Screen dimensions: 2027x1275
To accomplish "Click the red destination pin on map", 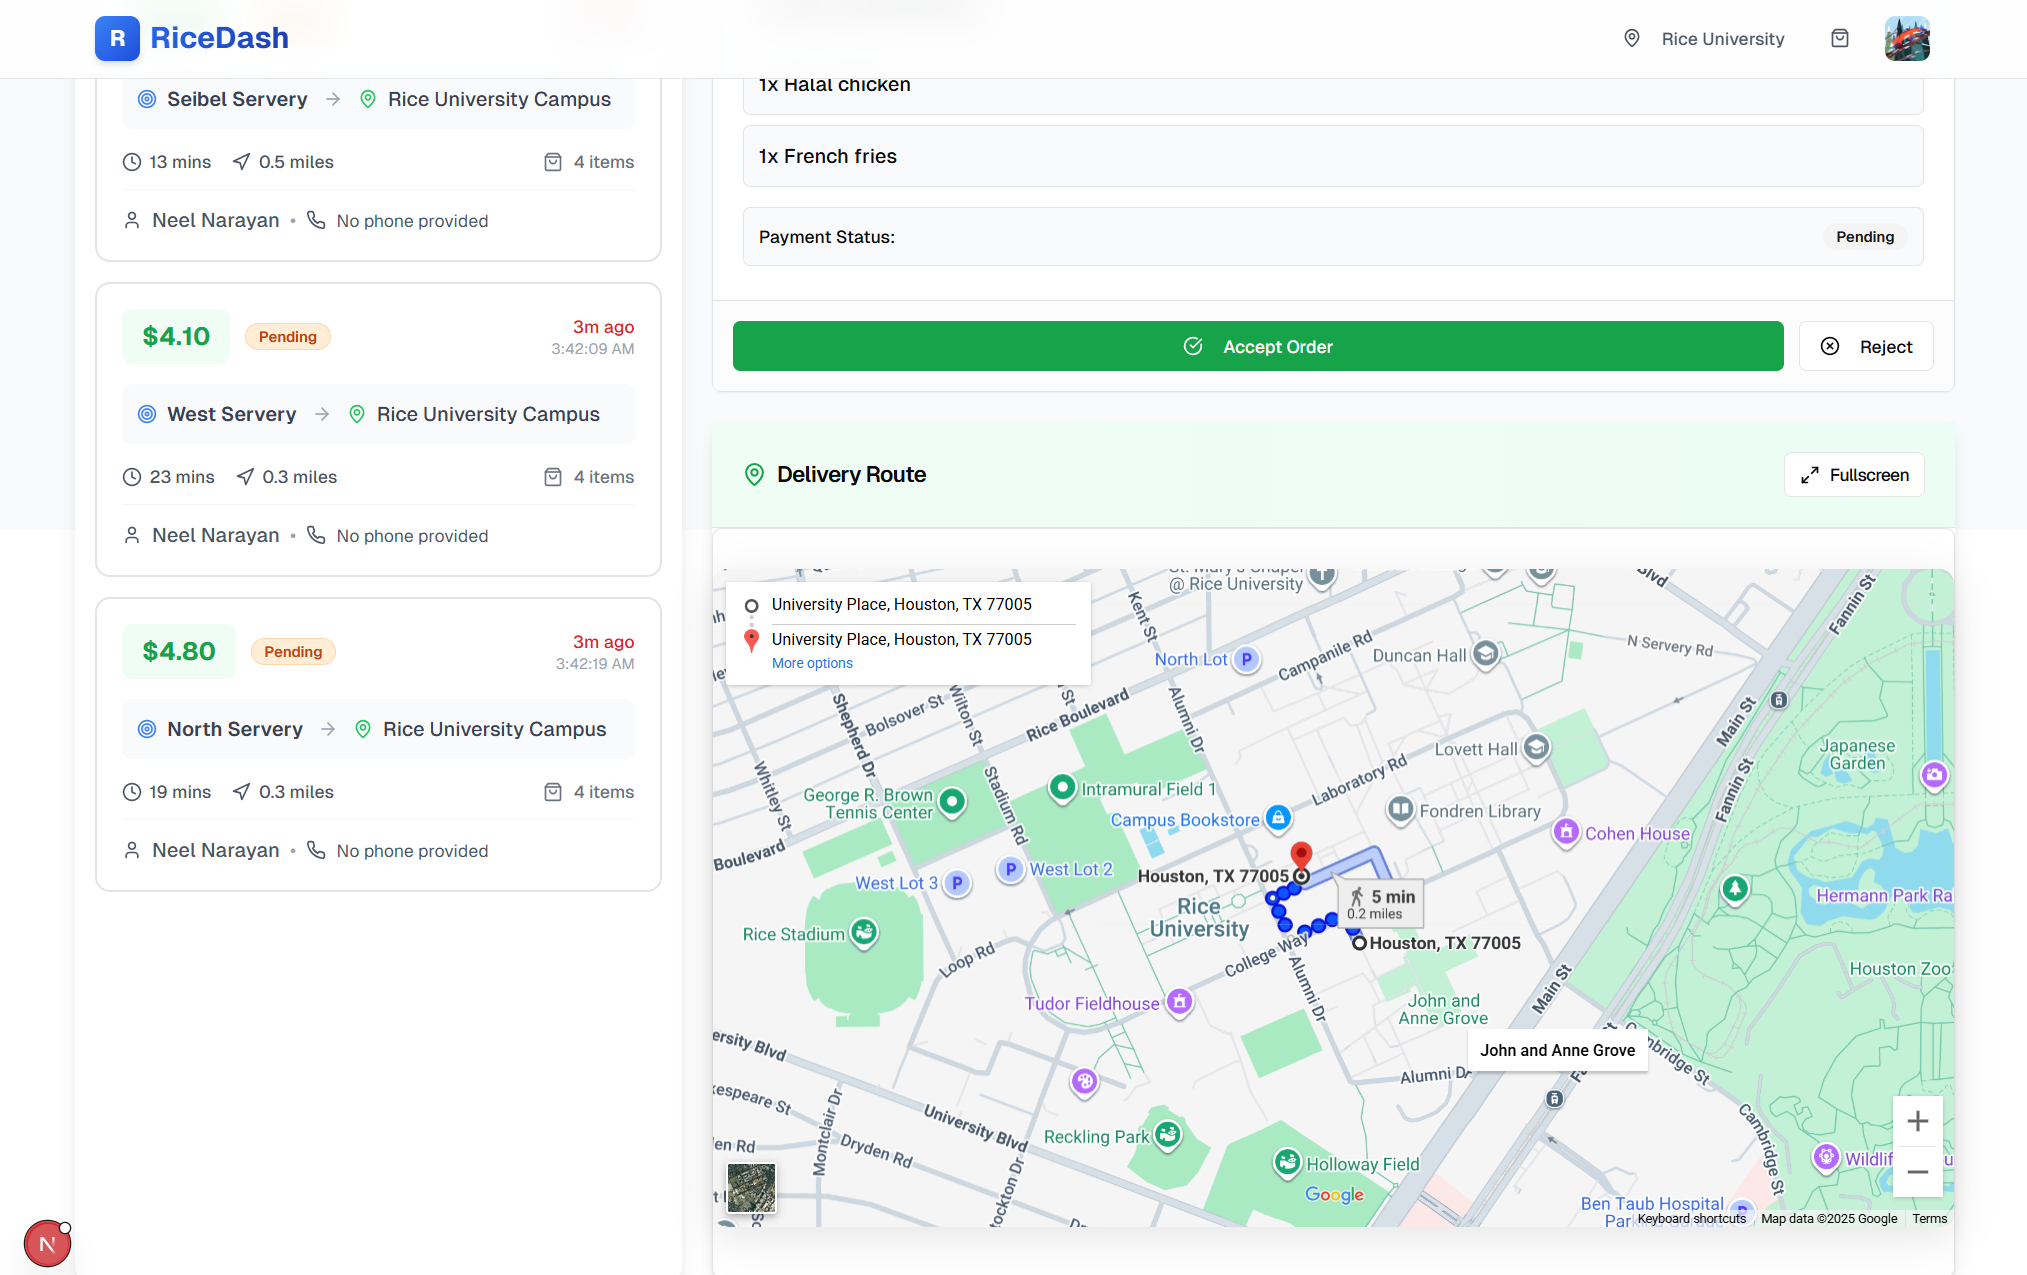I will pos(1301,855).
